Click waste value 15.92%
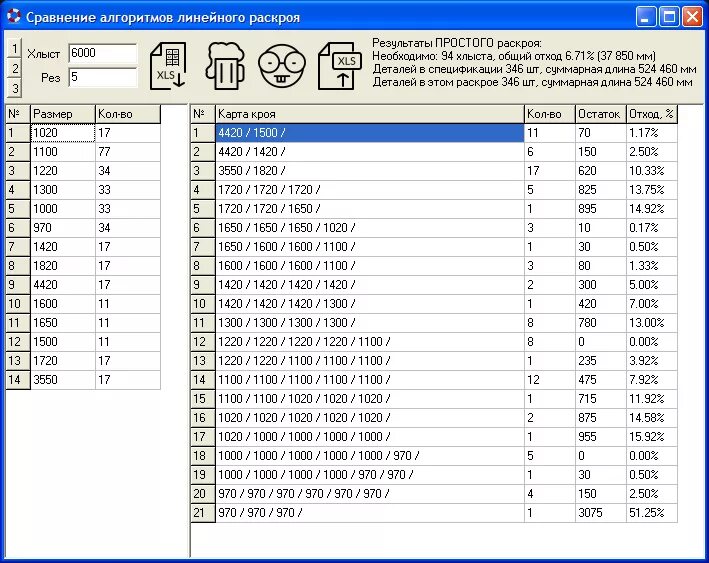 coord(652,437)
